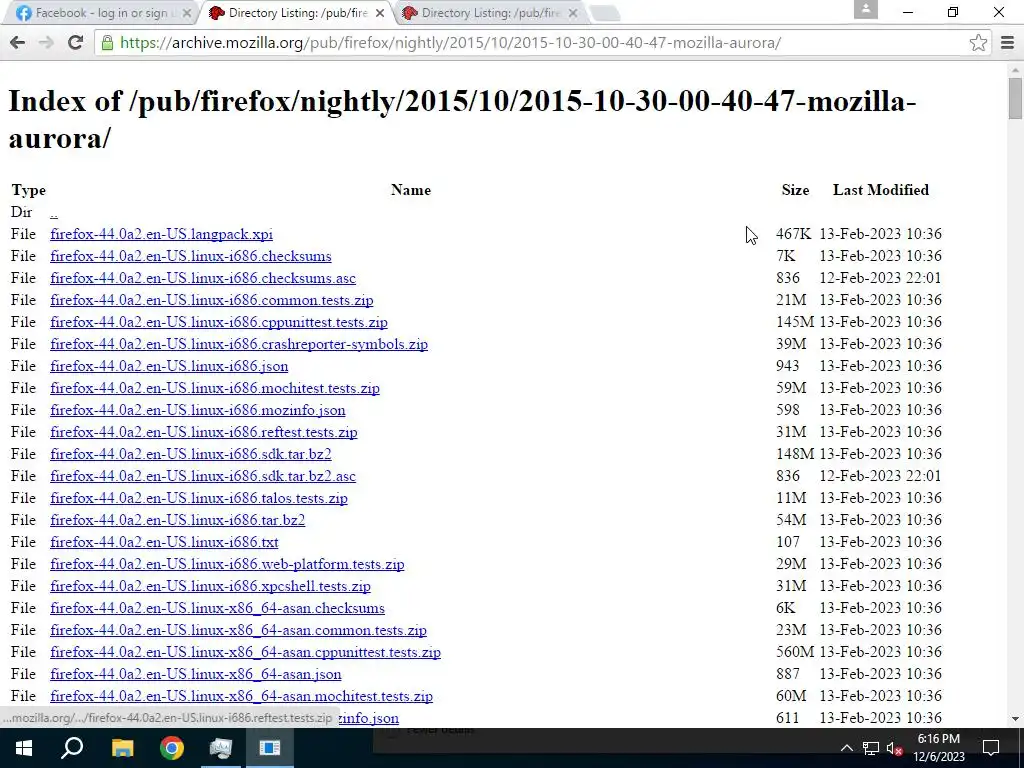Click the muted volume tray icon

click(x=894, y=748)
